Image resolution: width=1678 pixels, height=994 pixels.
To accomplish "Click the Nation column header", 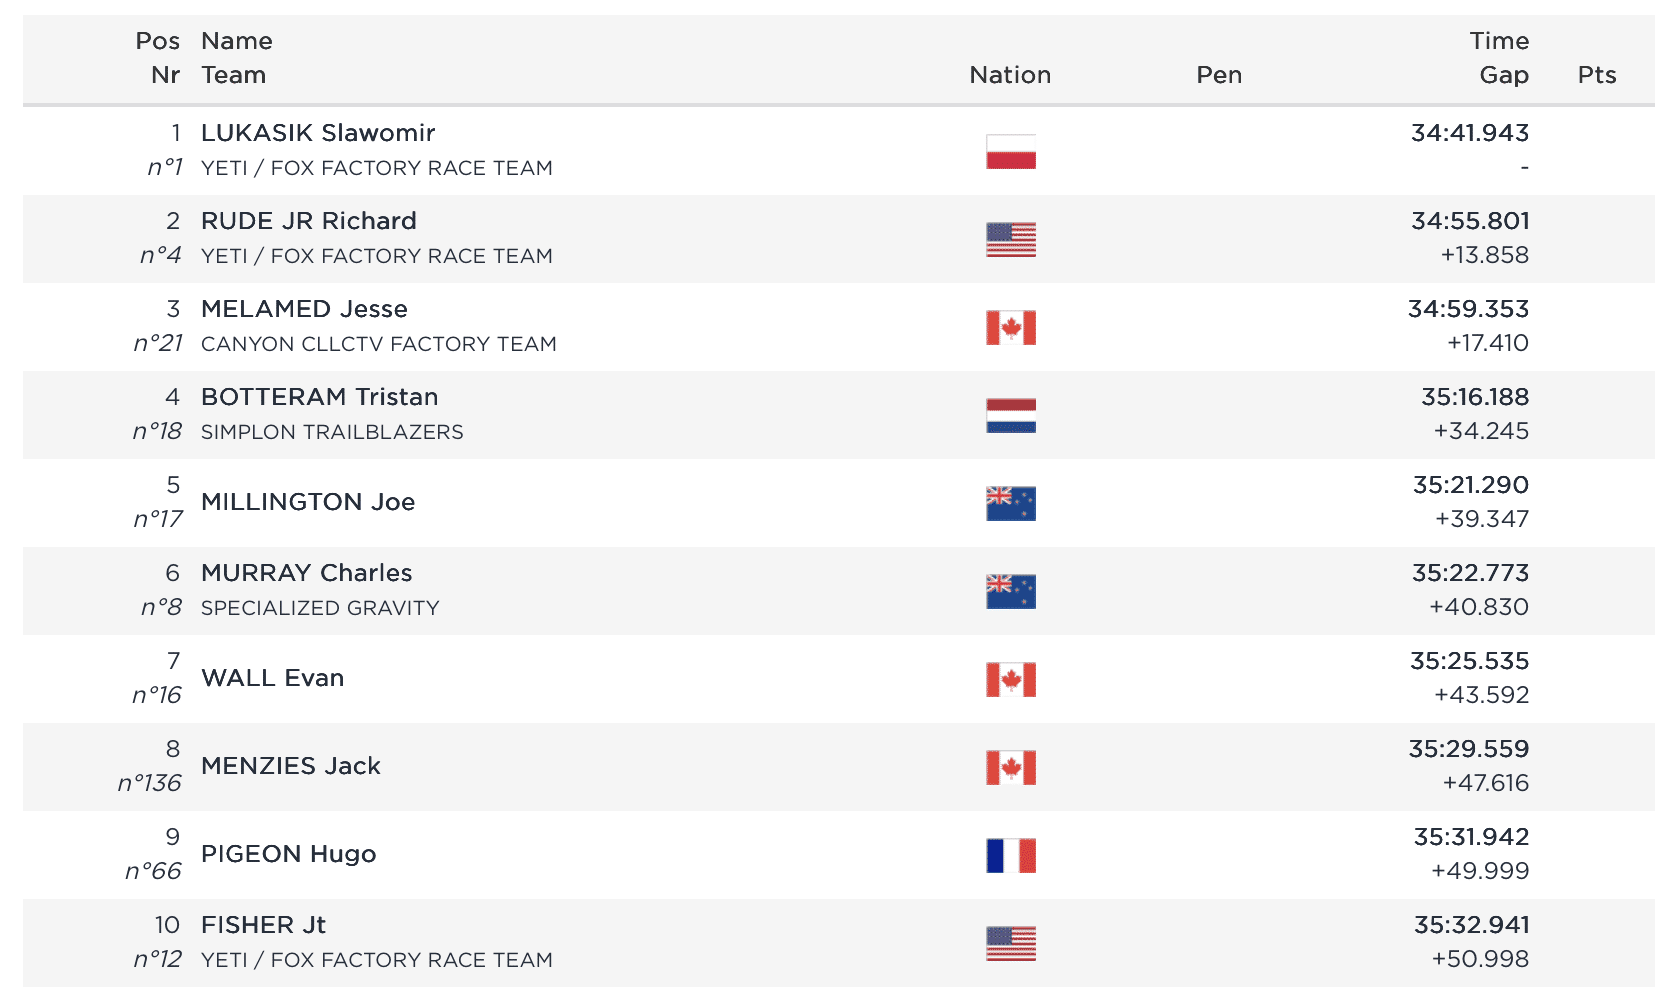I will coord(1010,75).
